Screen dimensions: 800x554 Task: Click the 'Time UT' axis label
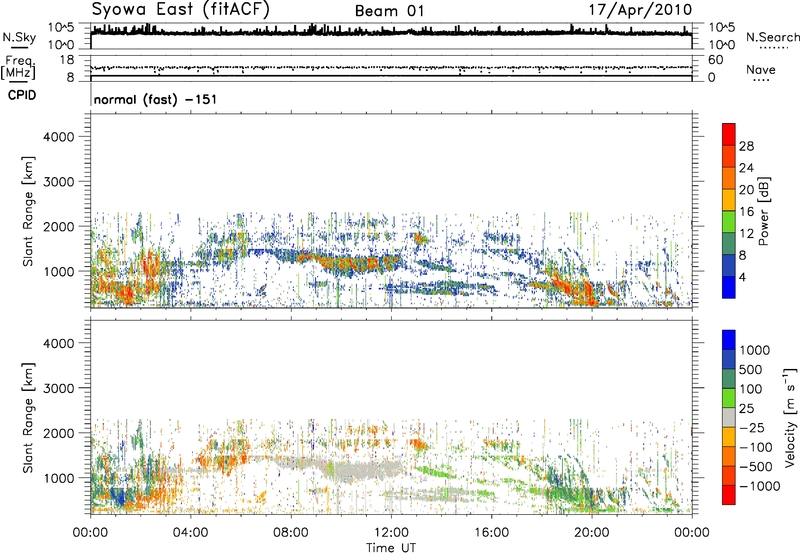click(391, 548)
